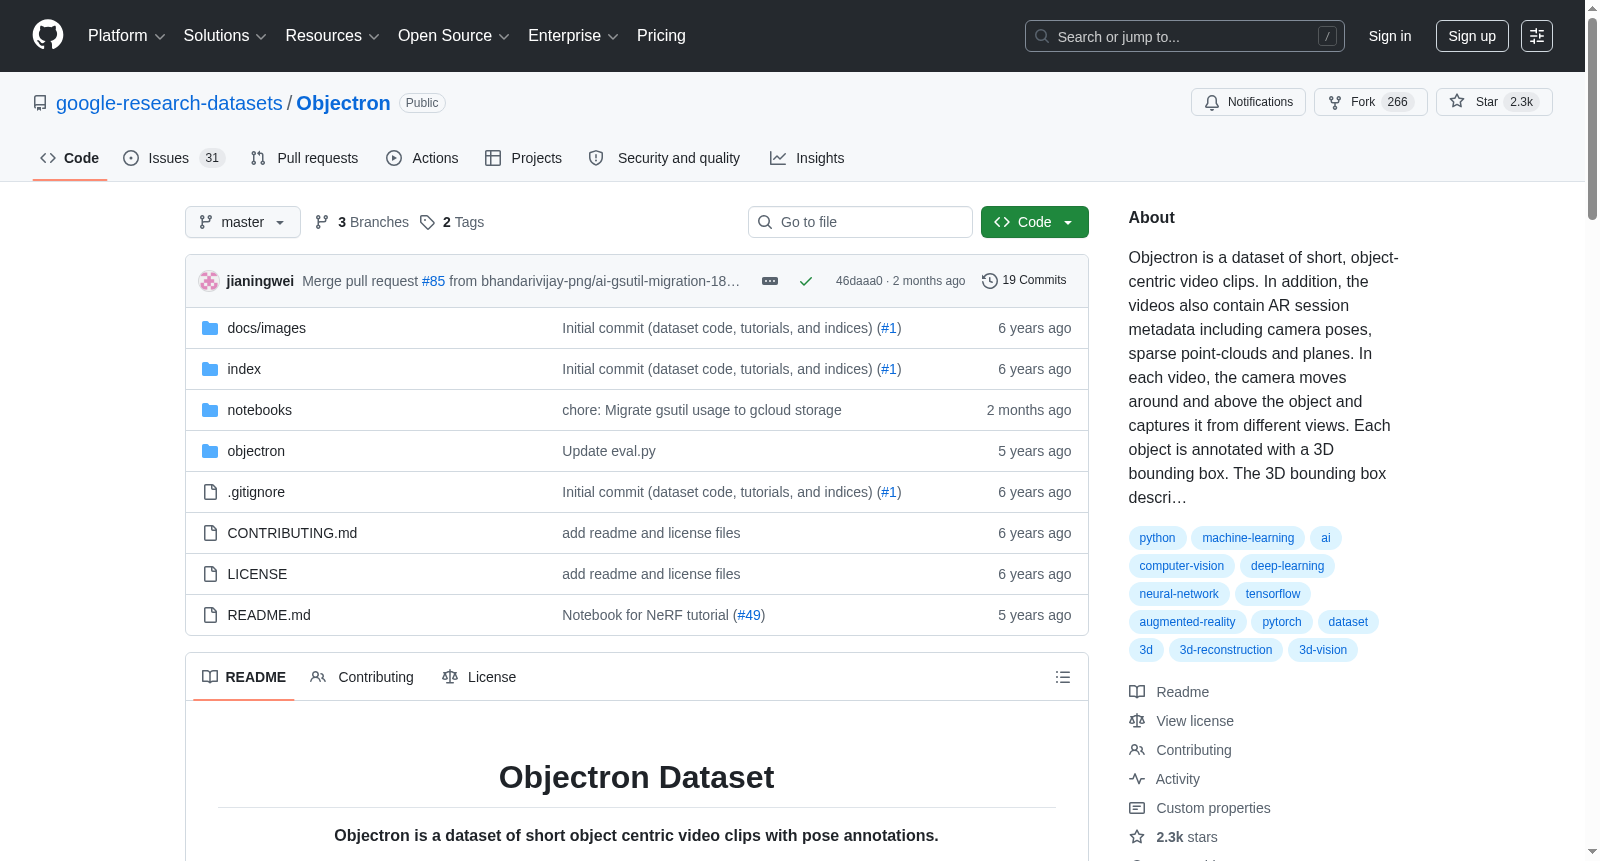
Task: Expand the Open Source menu
Action: (x=454, y=36)
